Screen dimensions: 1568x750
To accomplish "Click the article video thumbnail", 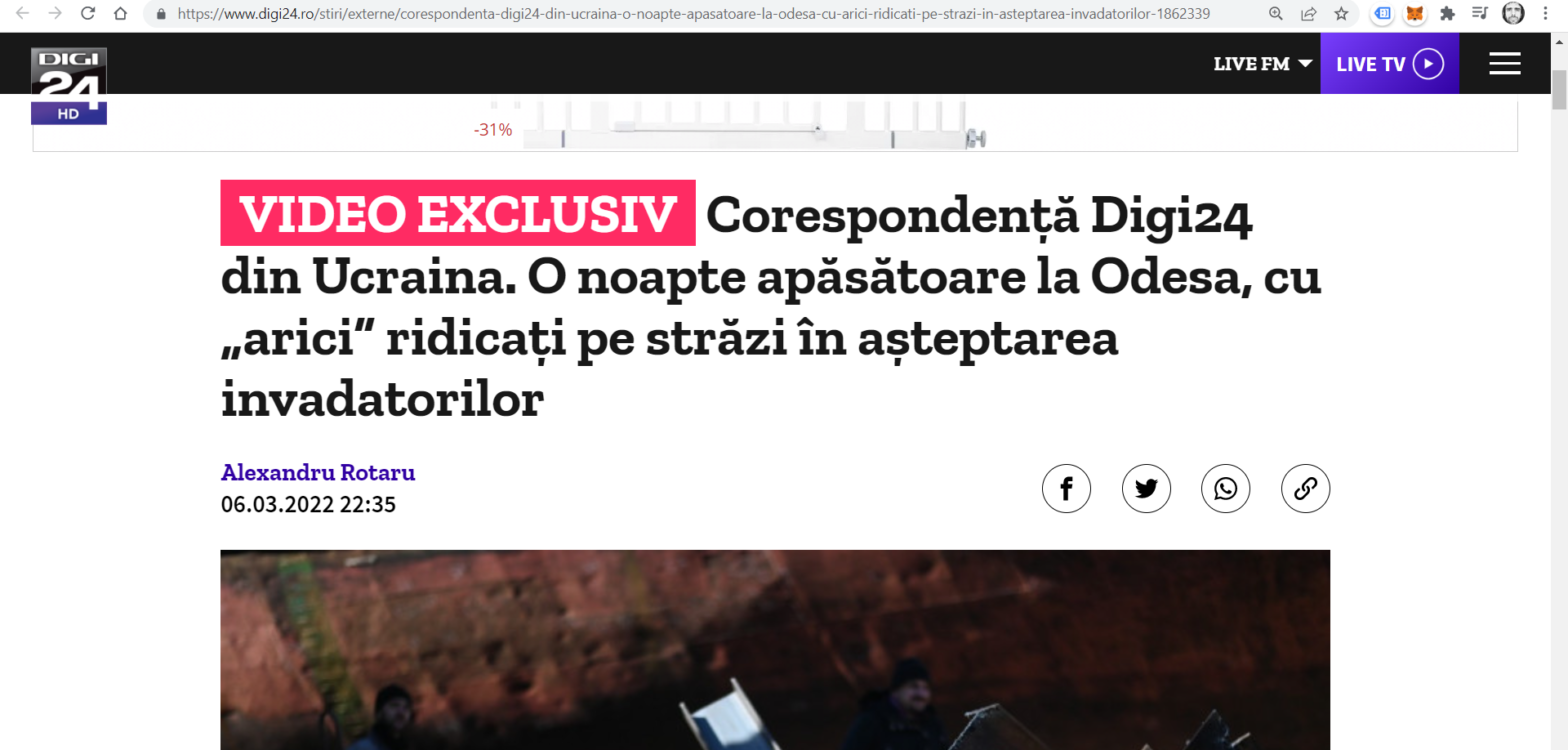I will pos(775,650).
